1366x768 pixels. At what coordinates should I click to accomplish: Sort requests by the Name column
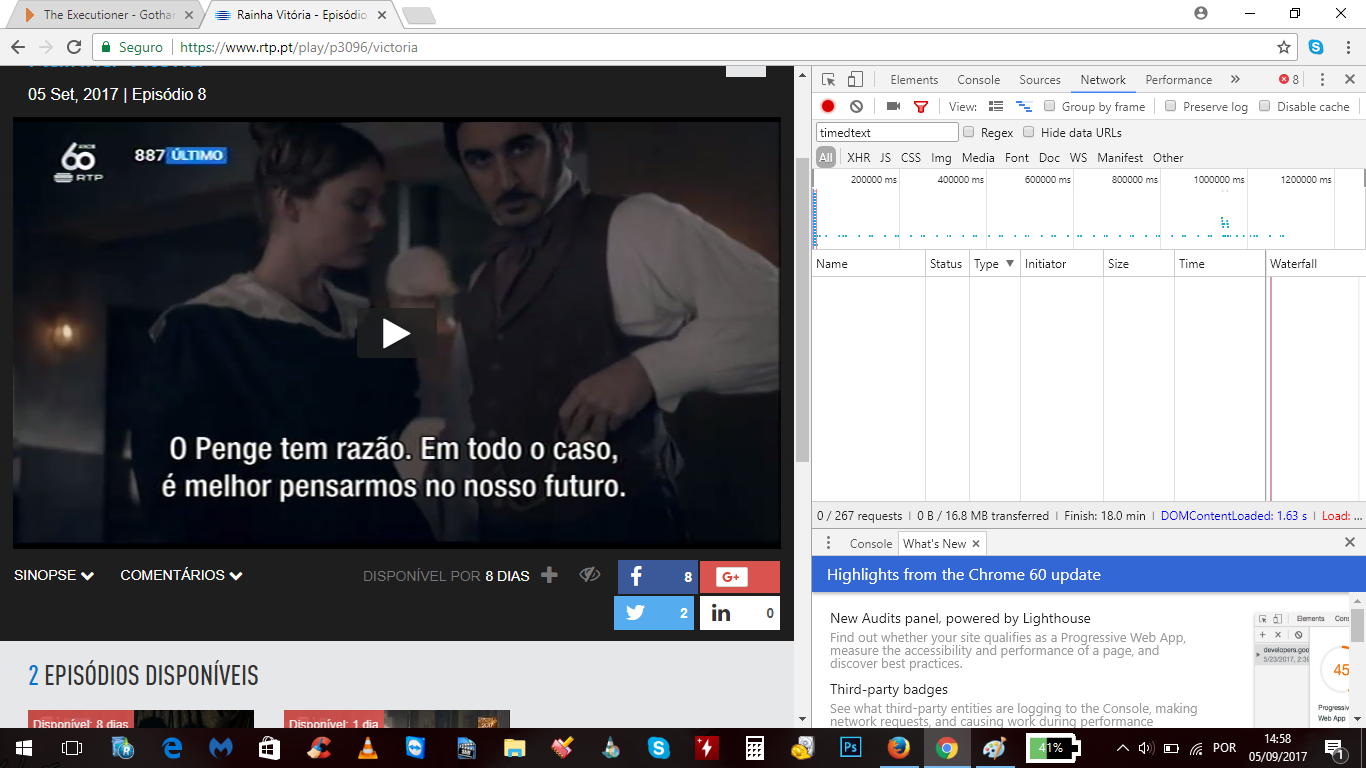[869, 264]
